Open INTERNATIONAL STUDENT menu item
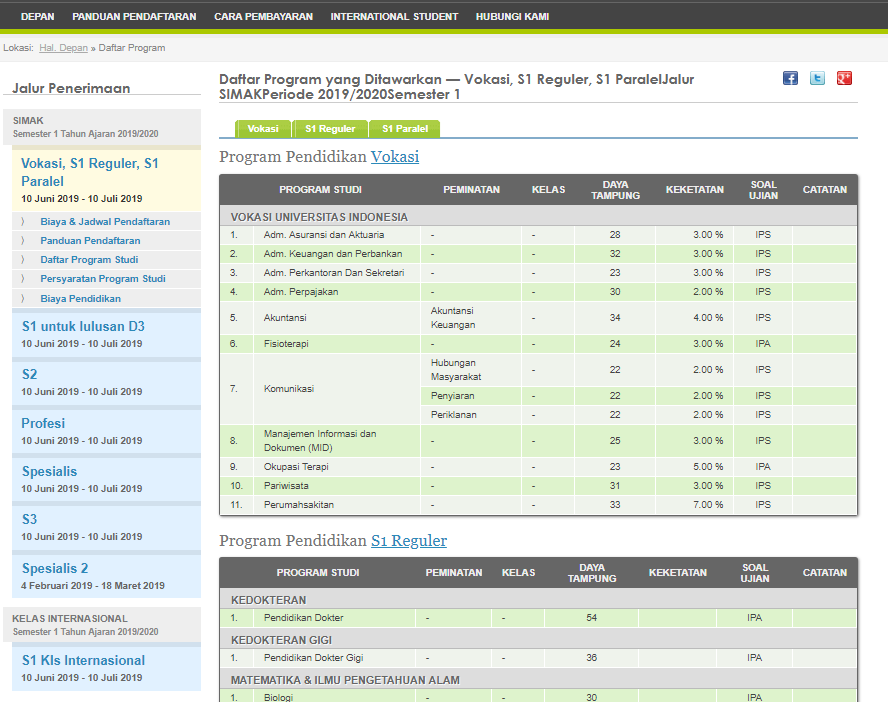 point(394,16)
